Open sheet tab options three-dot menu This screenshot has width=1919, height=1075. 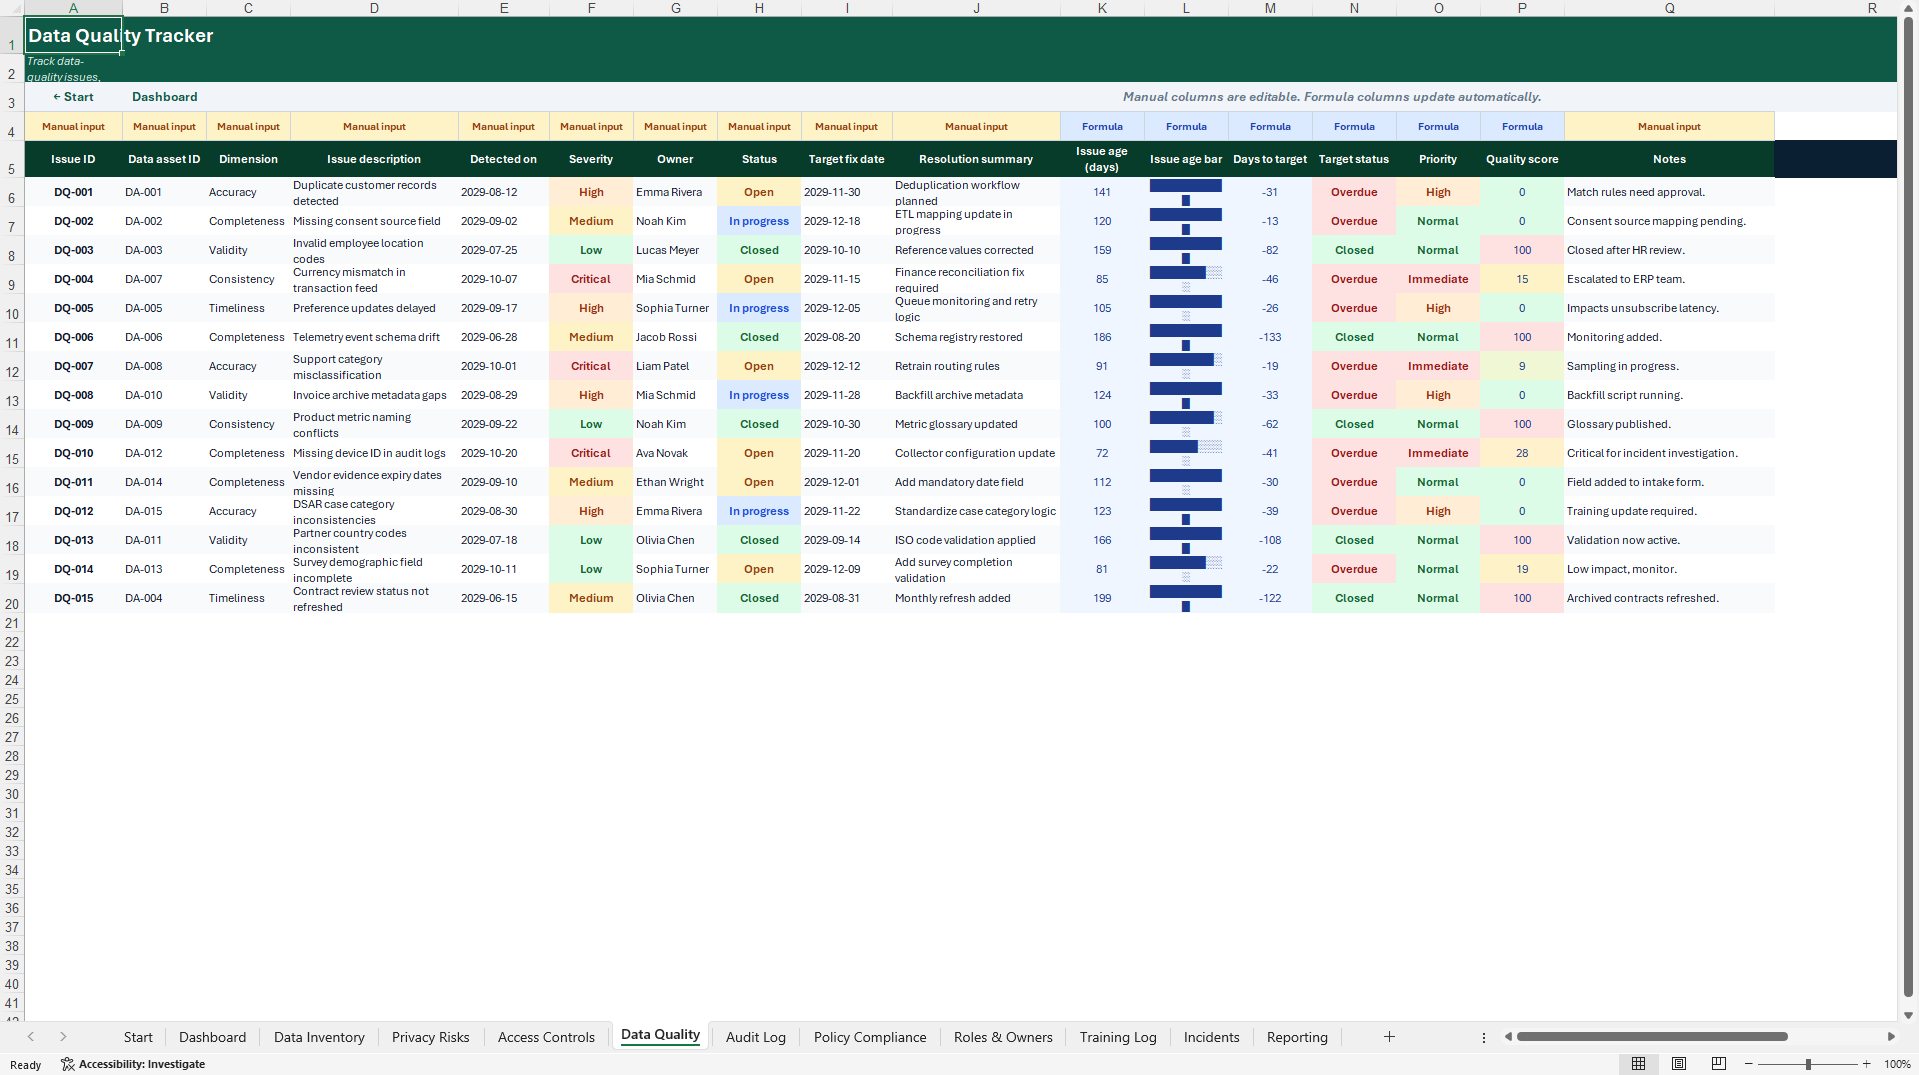pos(1484,1037)
